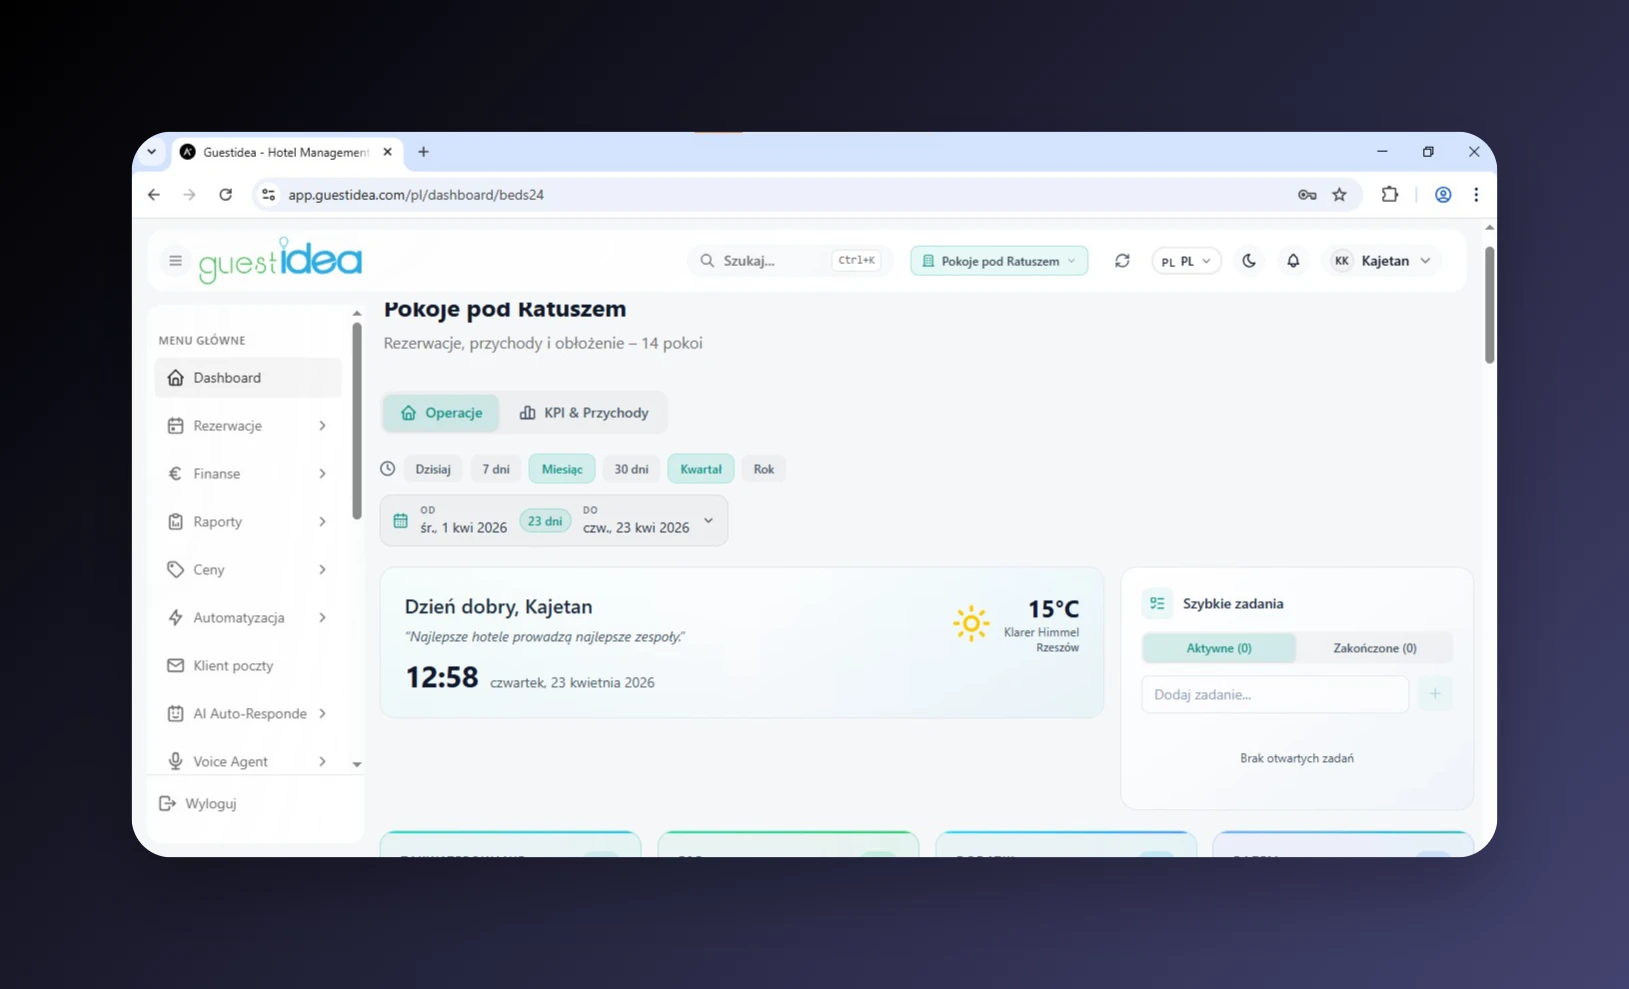The width and height of the screenshot is (1629, 989).
Task: Go back in browser history
Action: (x=154, y=195)
